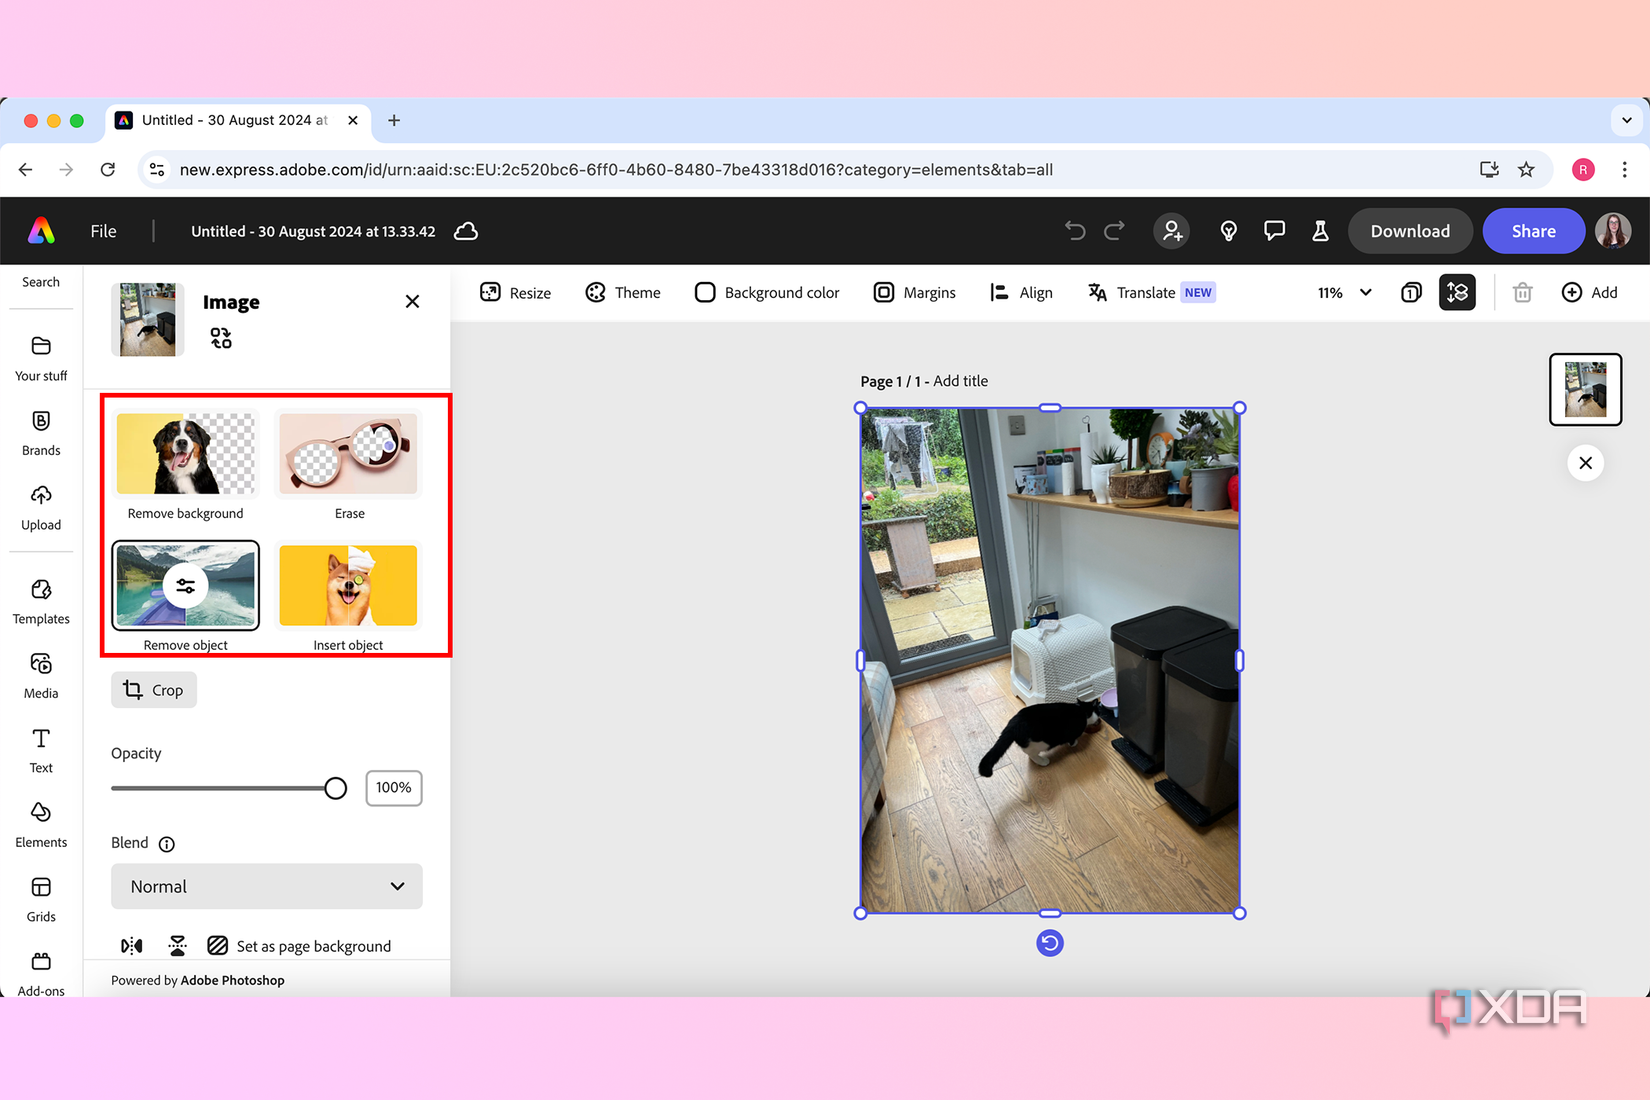
Task: Click the replace image icon under Image heading
Action: 221,339
